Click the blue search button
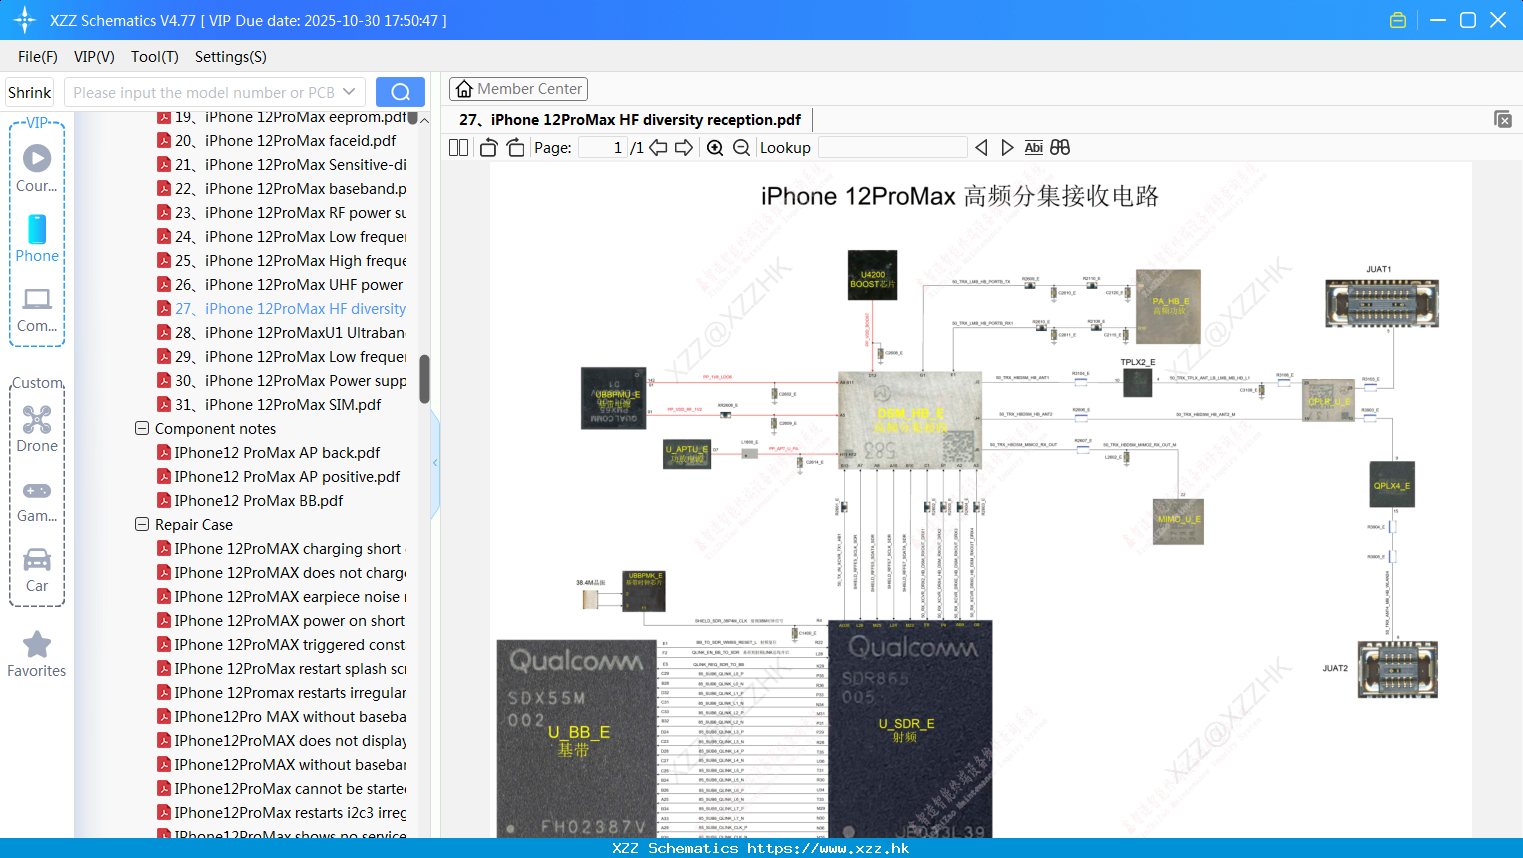 (x=400, y=92)
